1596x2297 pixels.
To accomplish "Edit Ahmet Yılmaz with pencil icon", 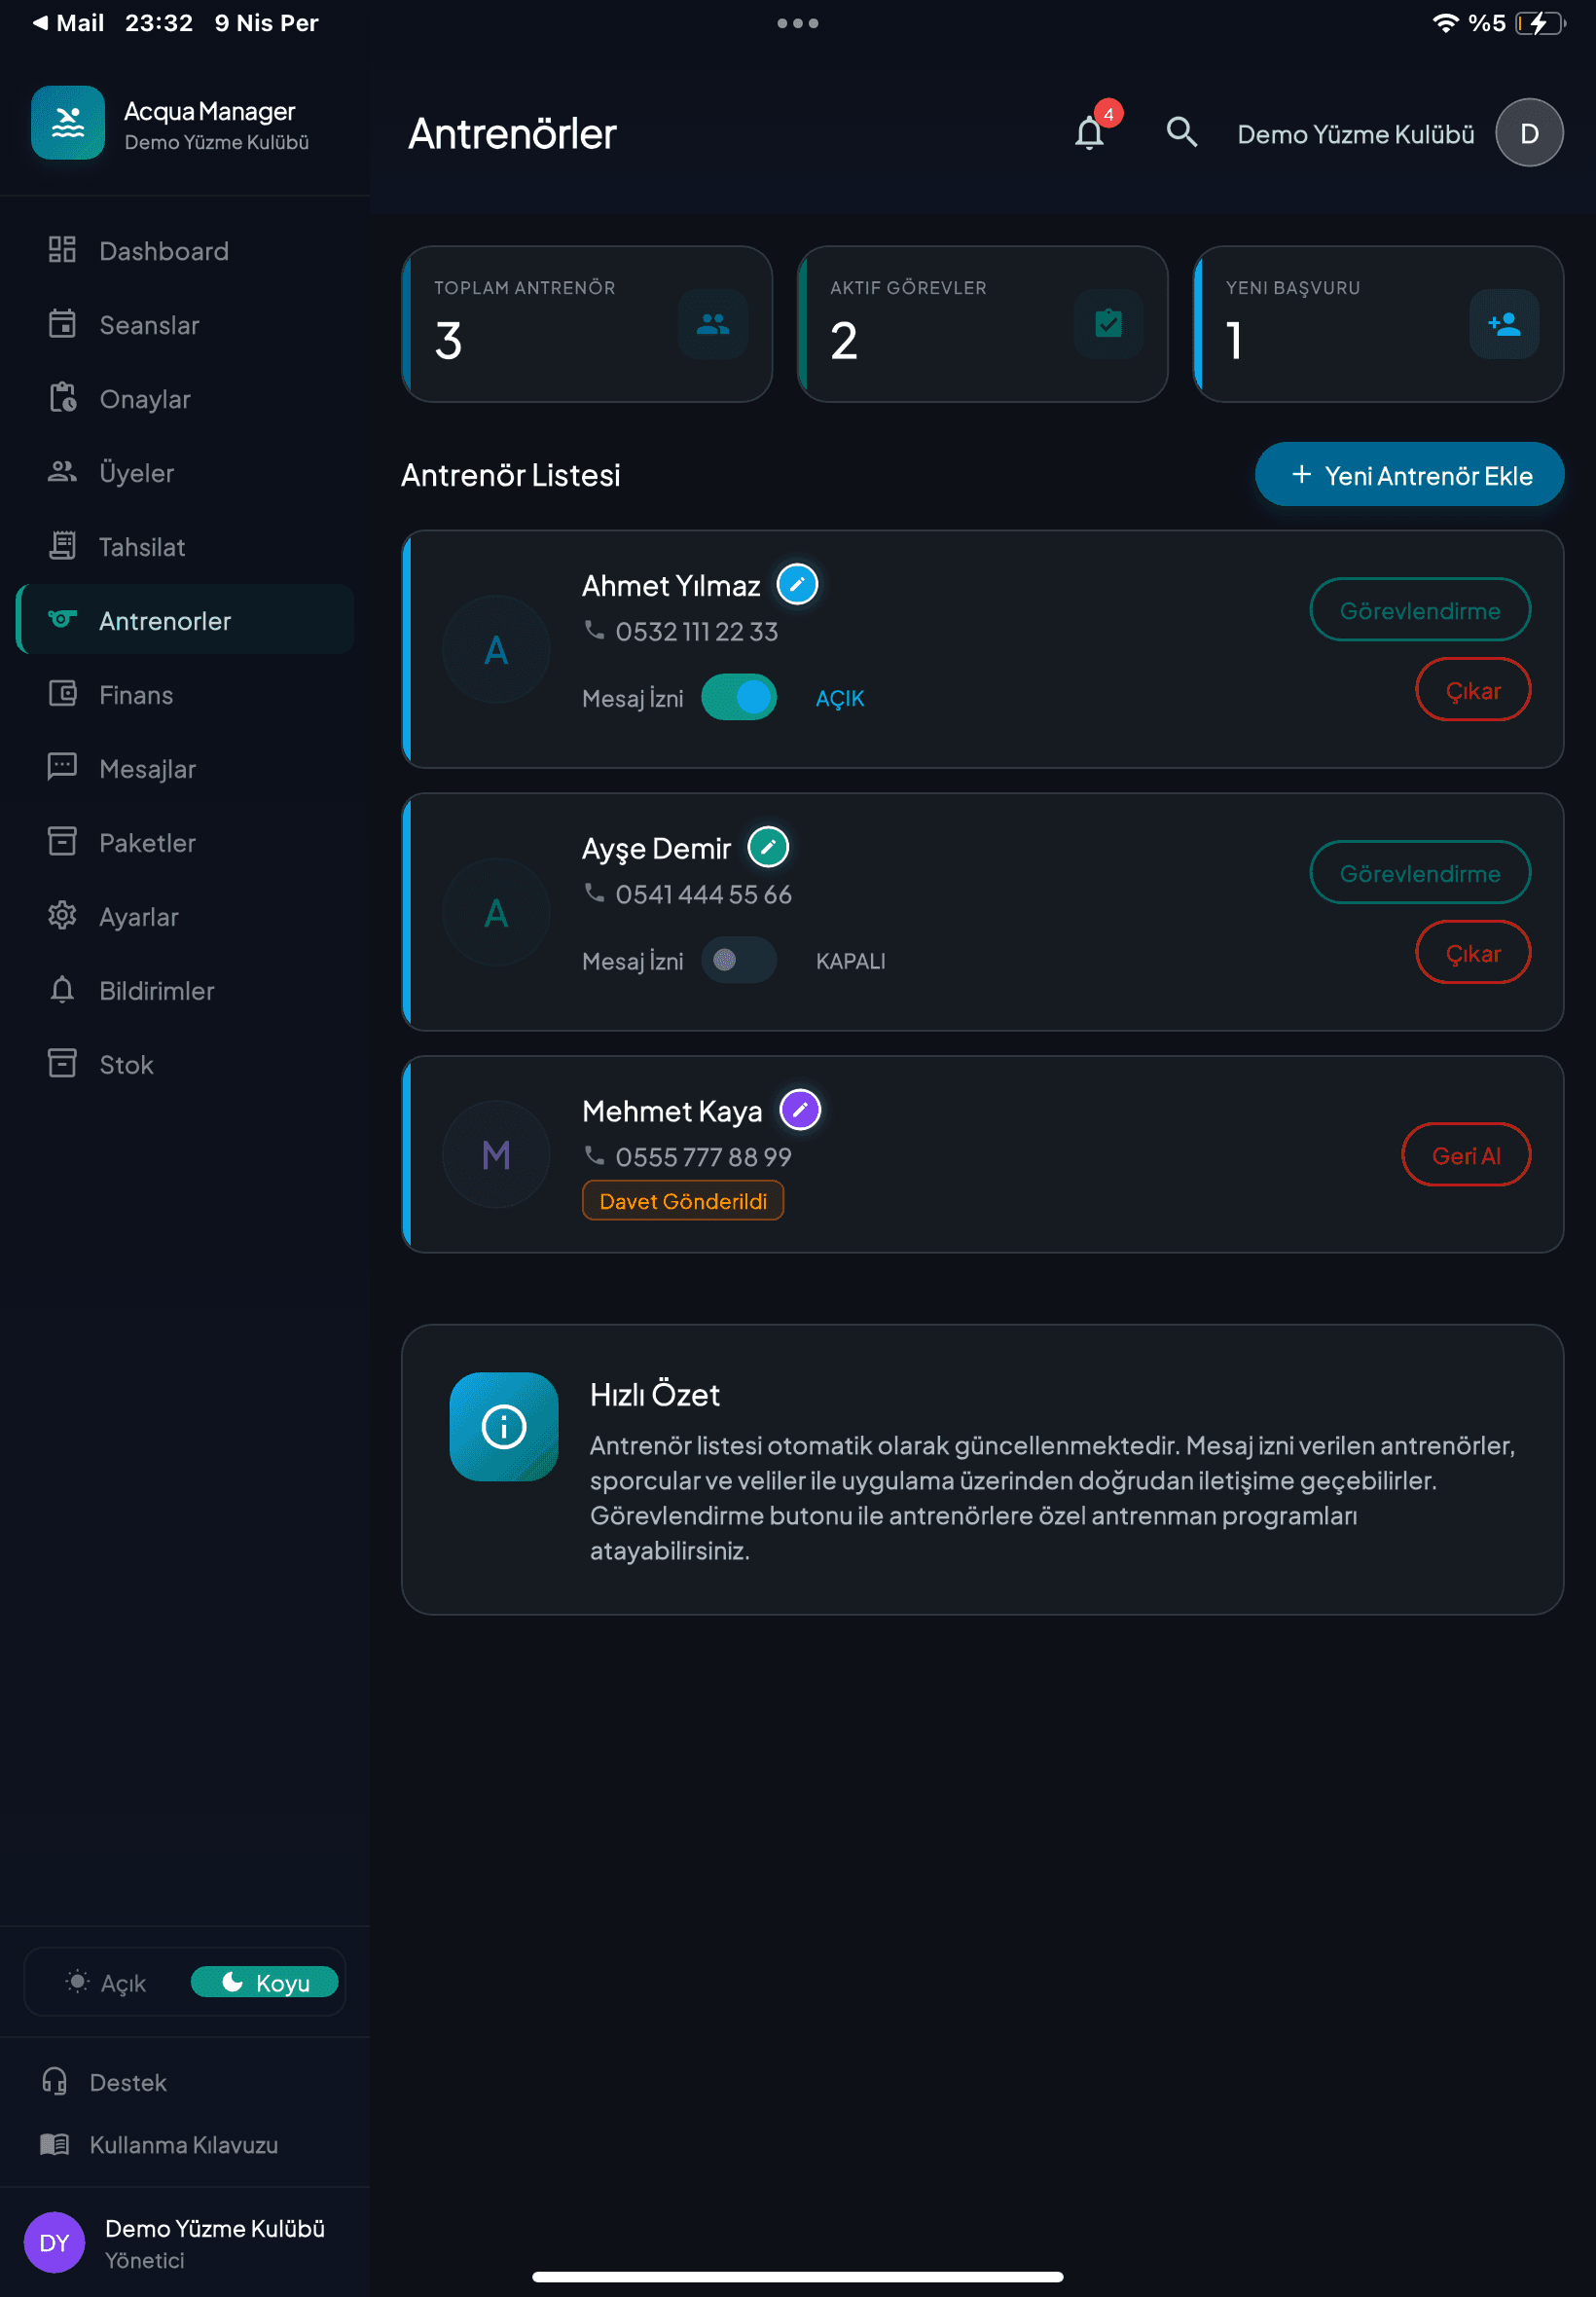I will (797, 584).
